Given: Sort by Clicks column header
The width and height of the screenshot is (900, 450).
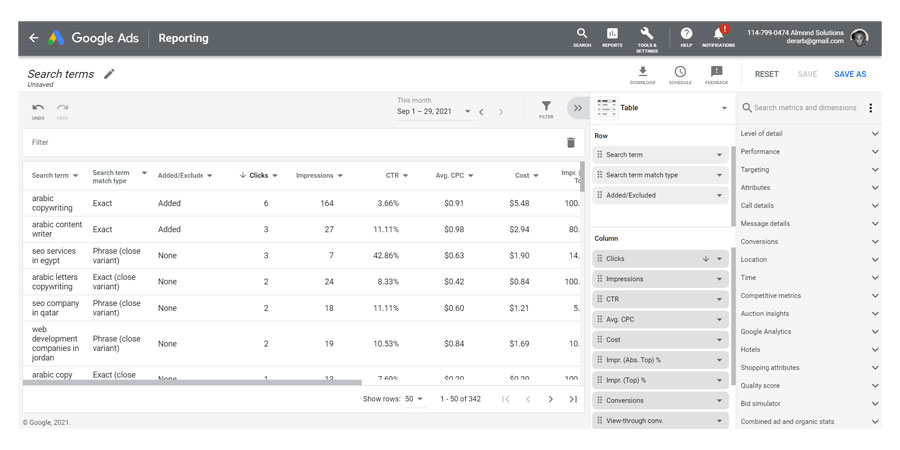Looking at the screenshot, I should (x=258, y=176).
